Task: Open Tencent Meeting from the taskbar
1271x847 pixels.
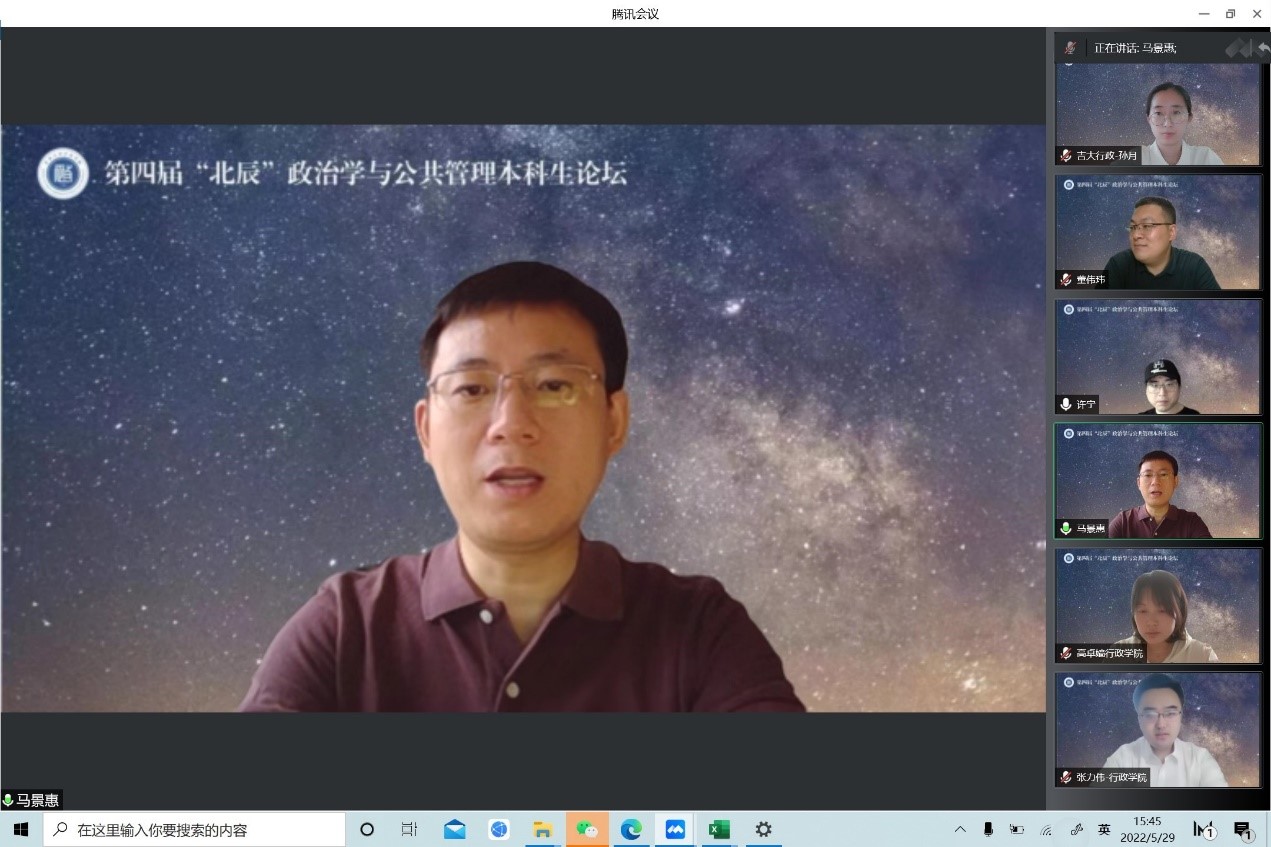Action: point(675,829)
